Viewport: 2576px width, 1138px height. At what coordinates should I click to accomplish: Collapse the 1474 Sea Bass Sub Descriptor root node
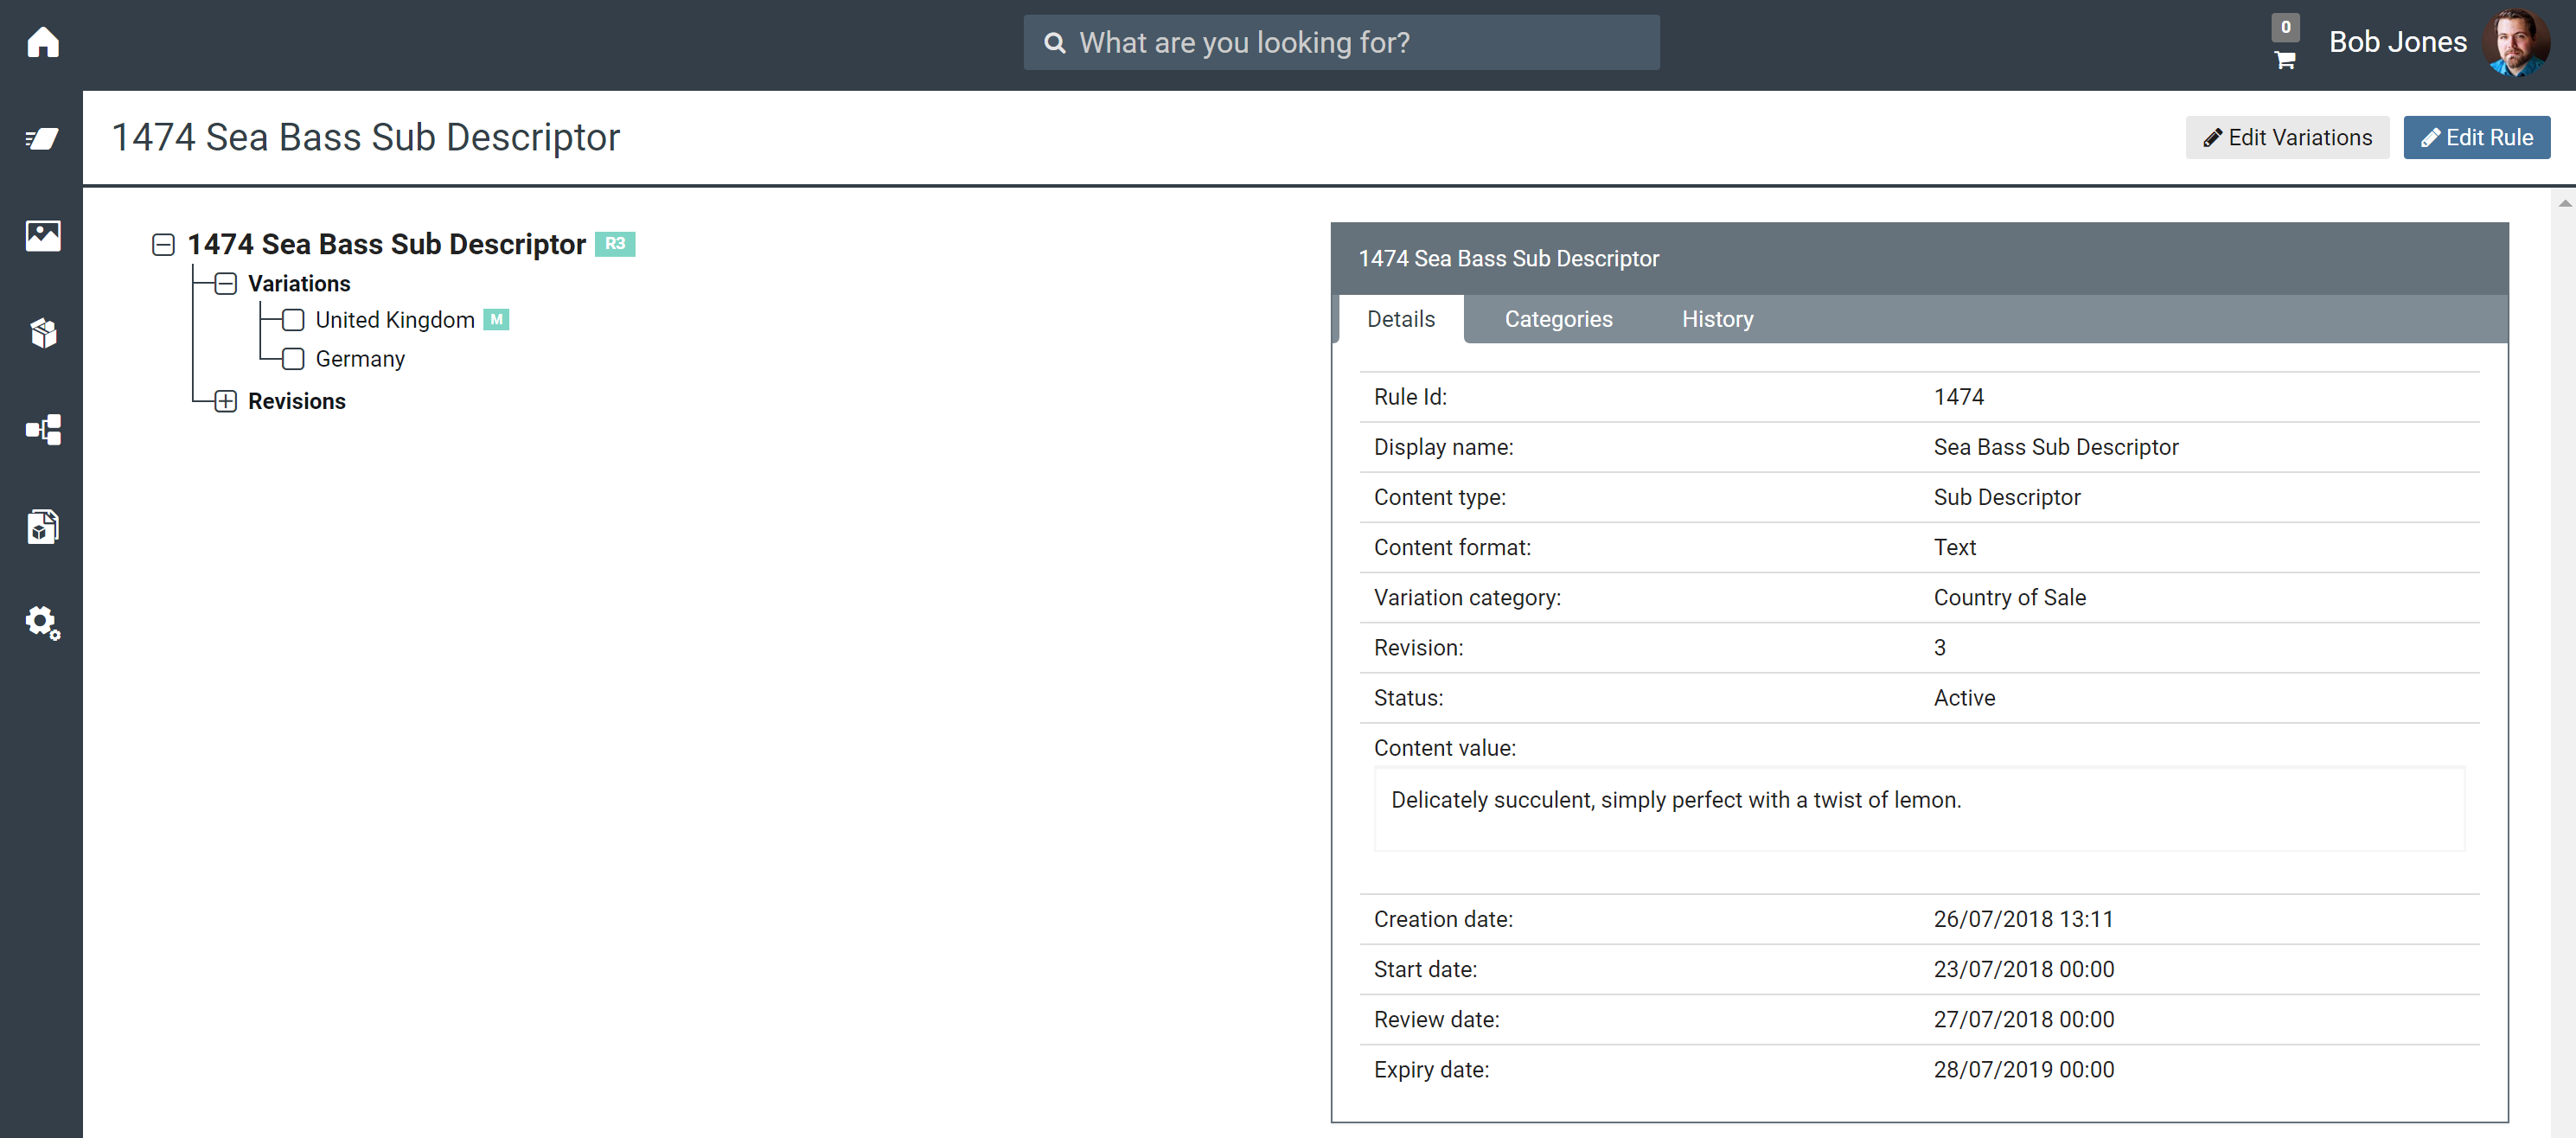tap(163, 245)
